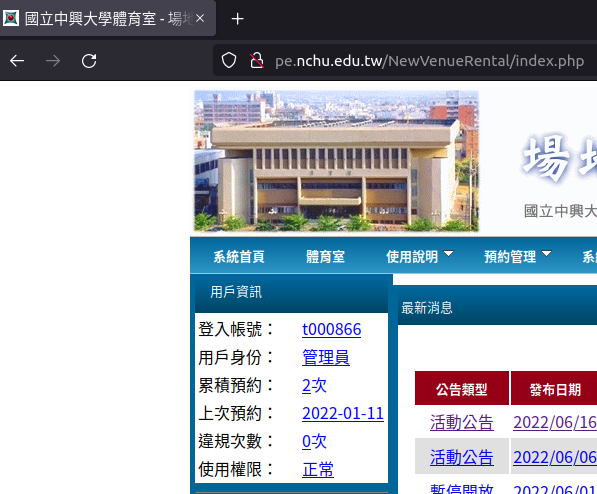Click the 累積預約 label
The image size is (597, 494).
point(236,386)
